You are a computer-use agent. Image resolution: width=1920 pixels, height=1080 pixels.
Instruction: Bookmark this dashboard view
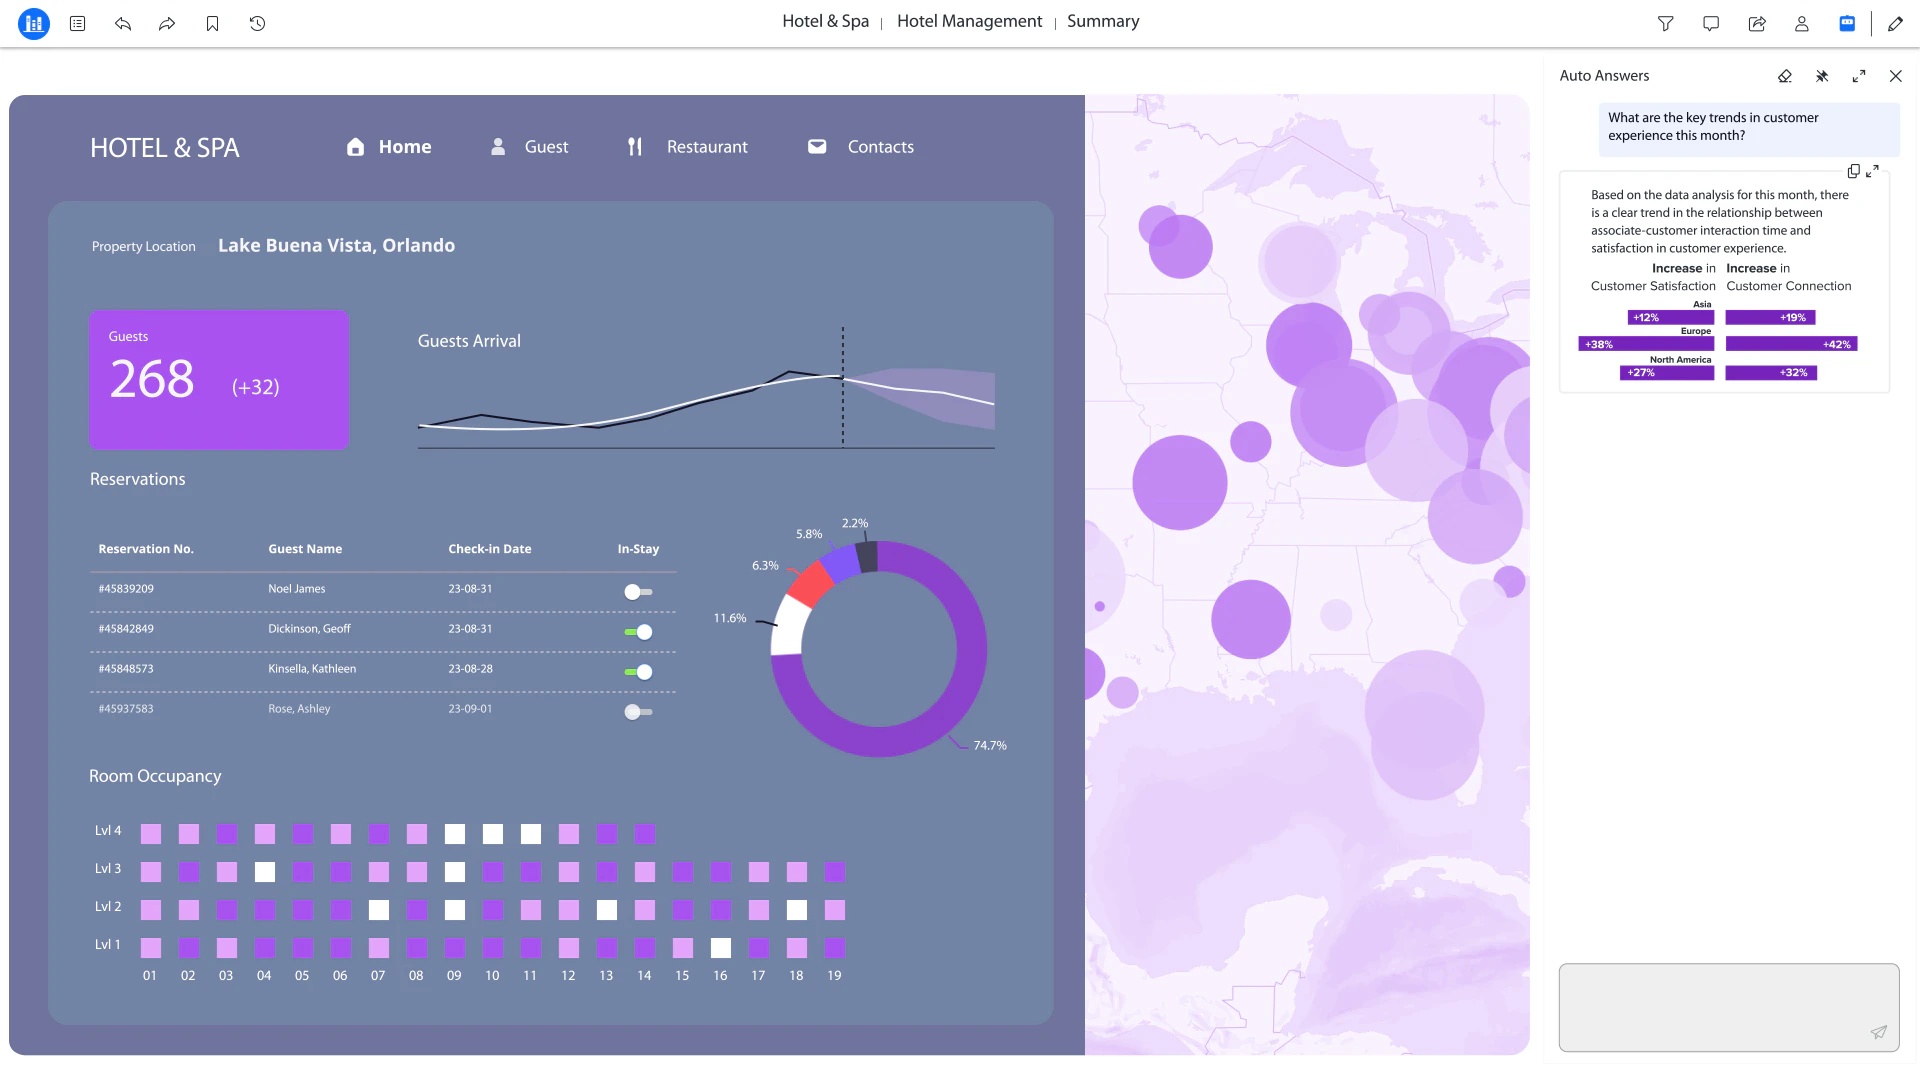pos(212,23)
